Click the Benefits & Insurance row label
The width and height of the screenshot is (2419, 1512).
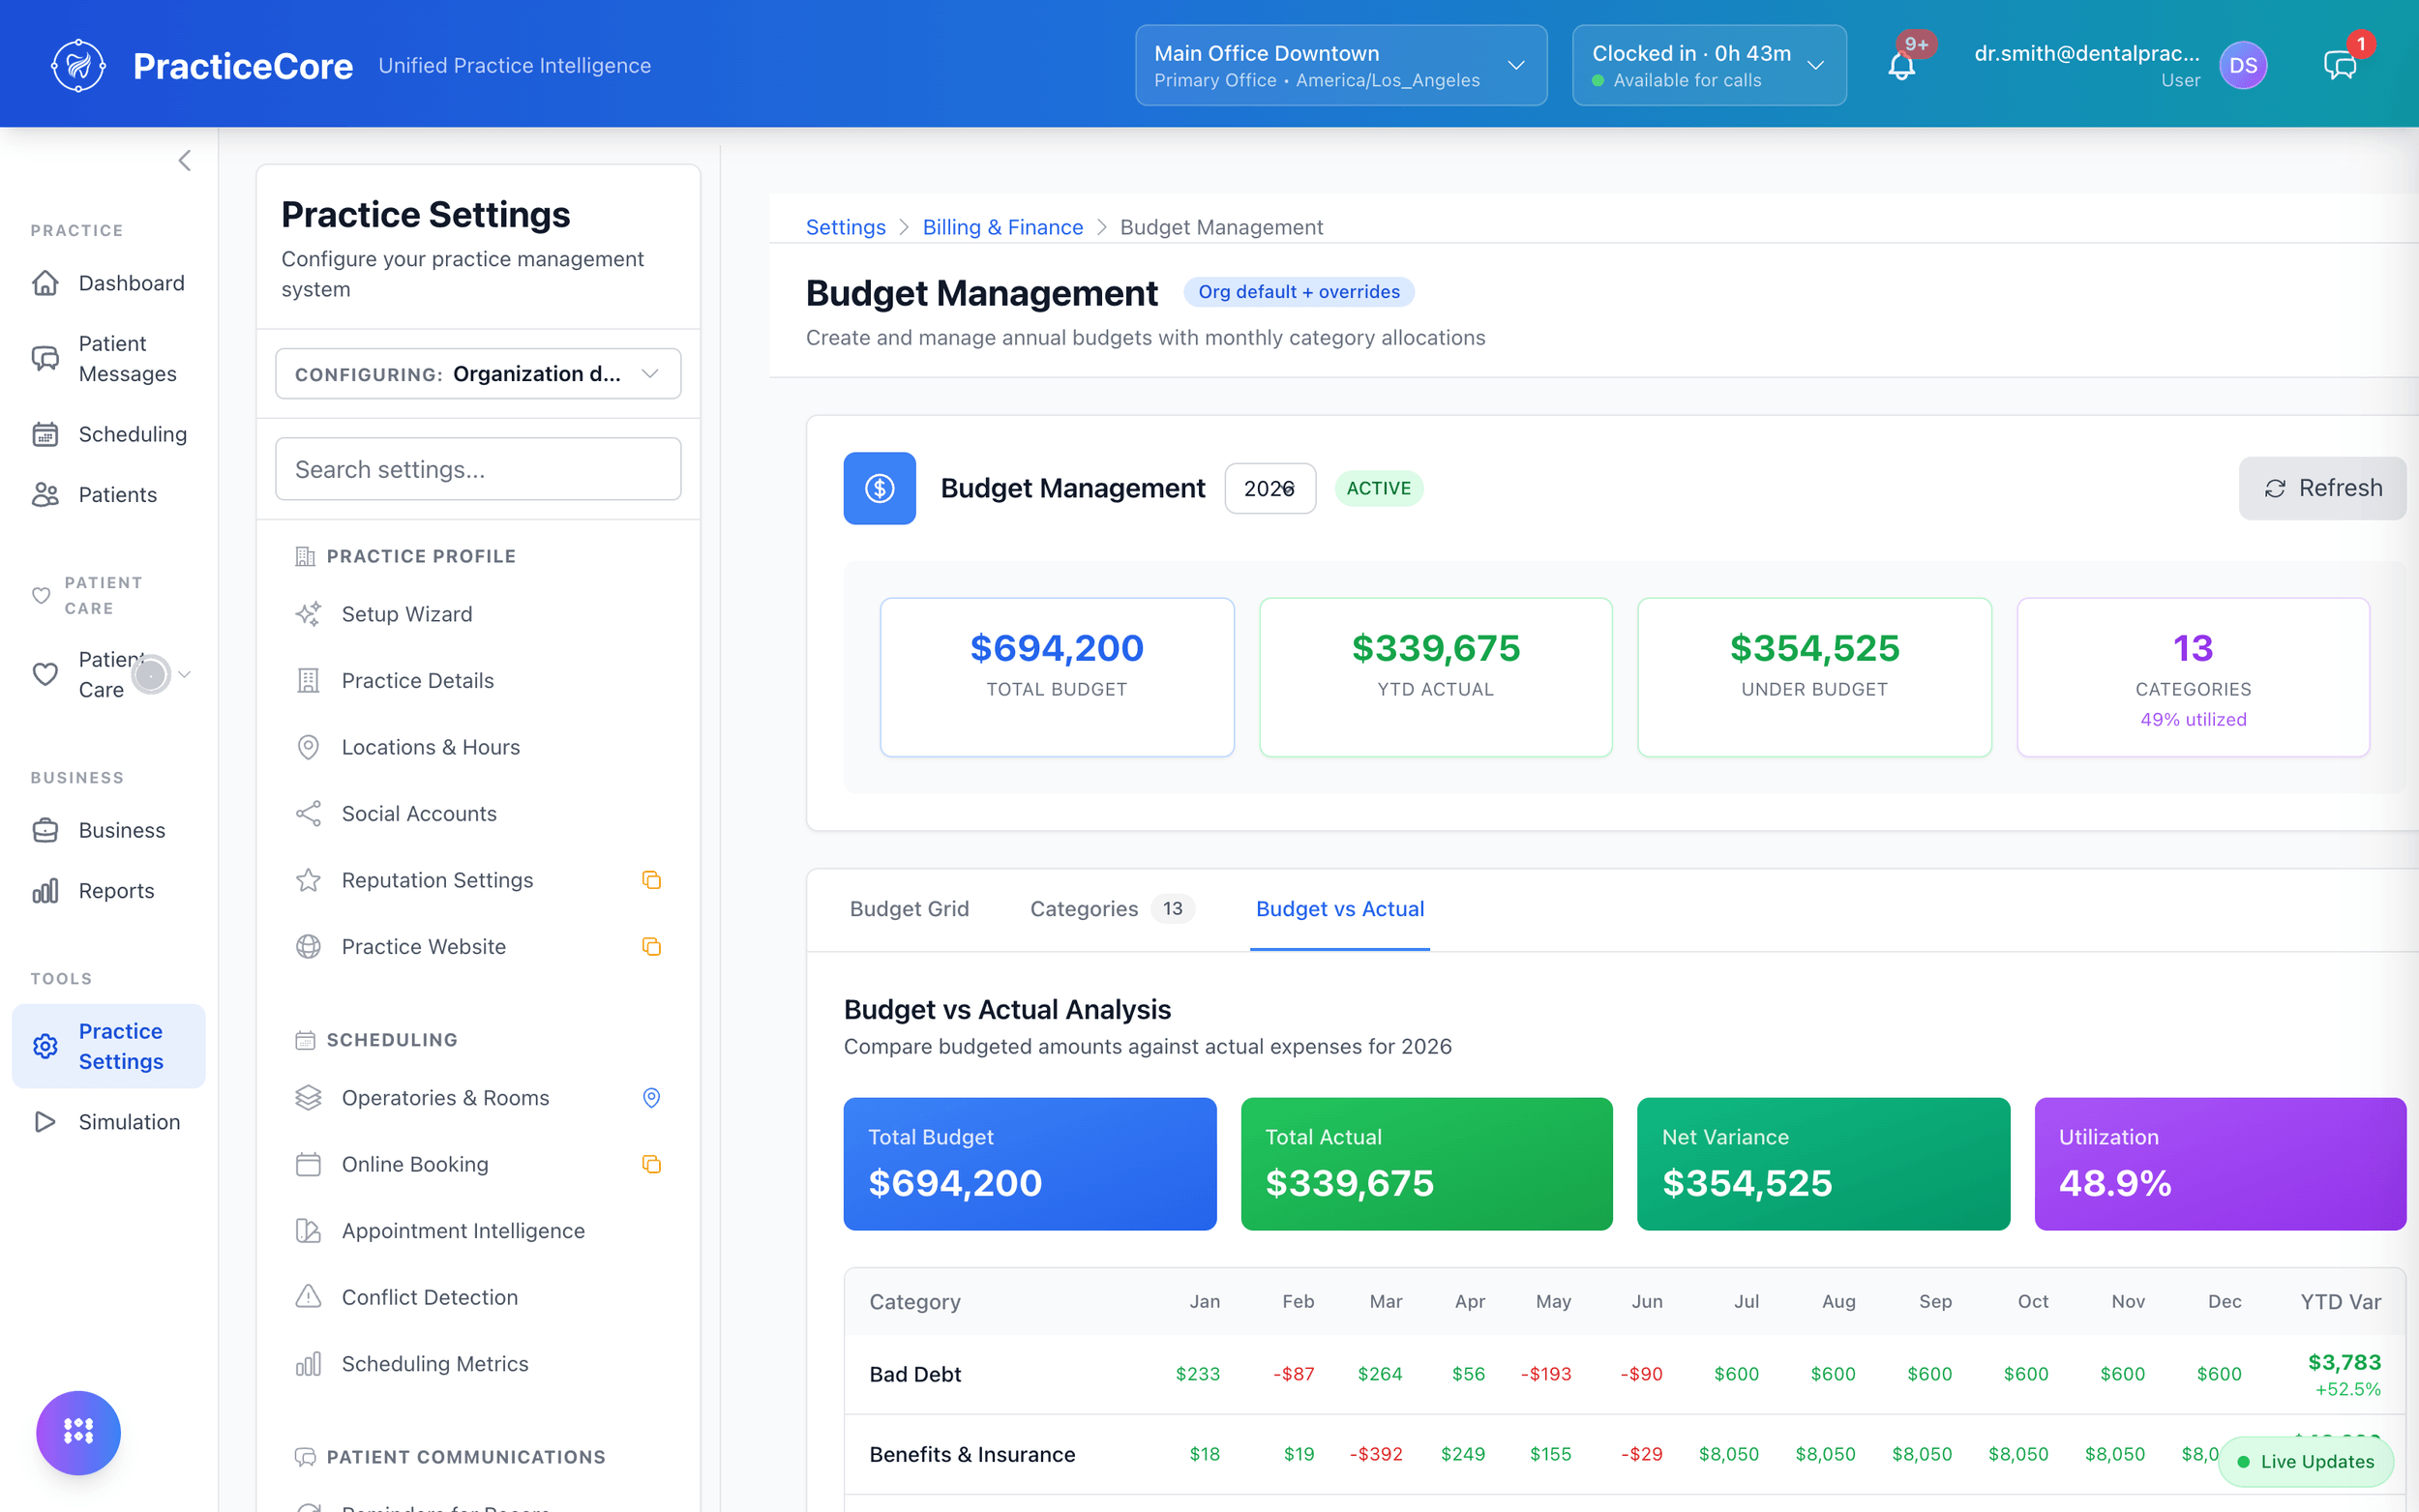point(971,1454)
